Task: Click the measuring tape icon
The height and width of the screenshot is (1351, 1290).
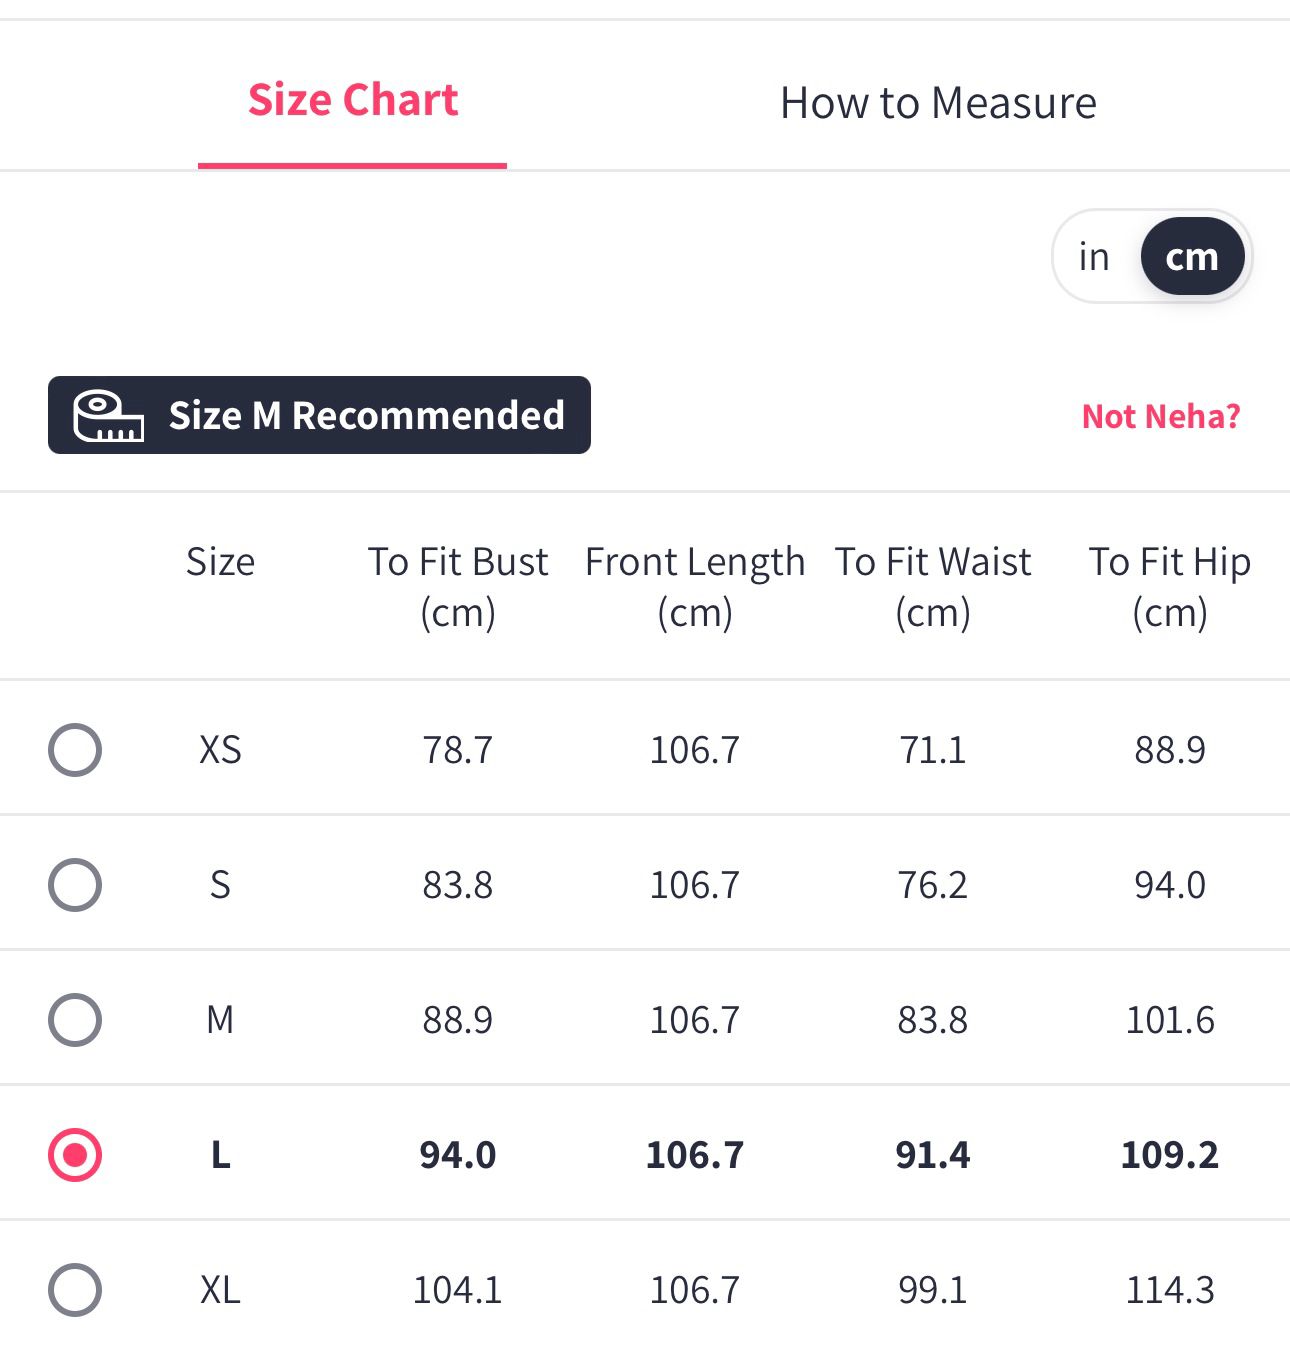Action: [108, 416]
